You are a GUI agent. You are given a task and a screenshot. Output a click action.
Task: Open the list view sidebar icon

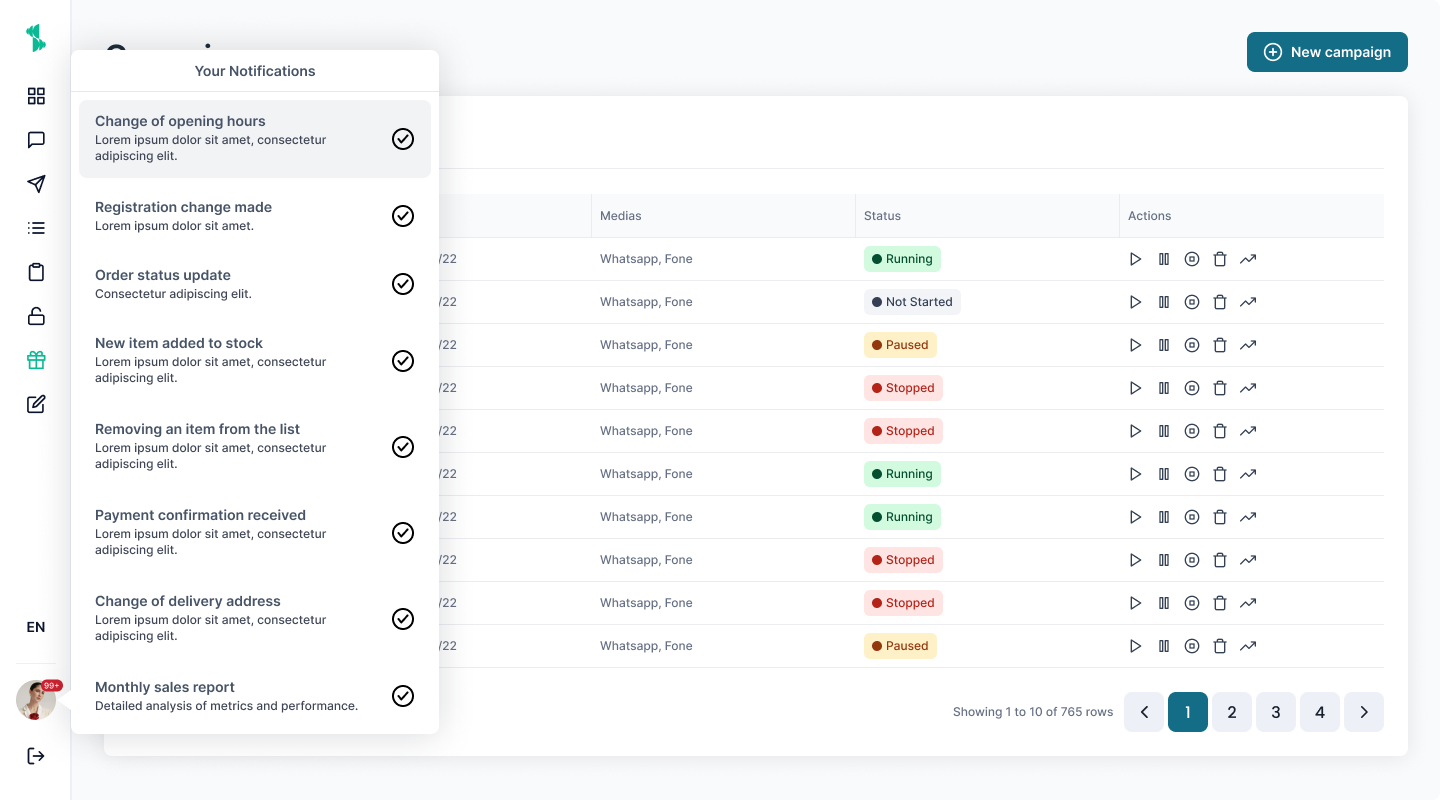[36, 228]
